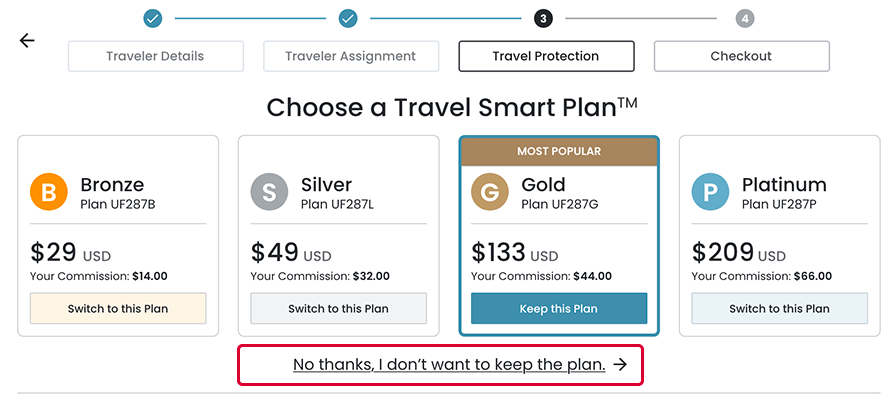This screenshot has height=415, width=889.
Task: Click the second completed step checkmark
Action: [348, 18]
